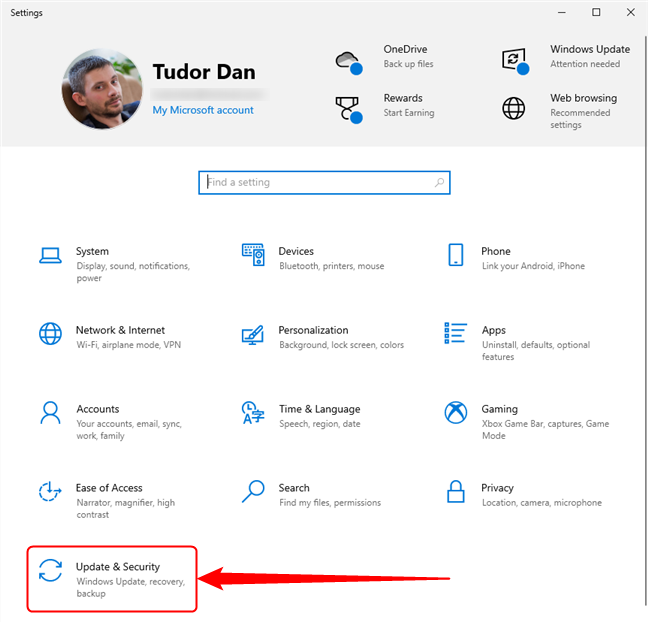Open My Microsoft account link
This screenshot has width=648, height=622.
(x=203, y=110)
